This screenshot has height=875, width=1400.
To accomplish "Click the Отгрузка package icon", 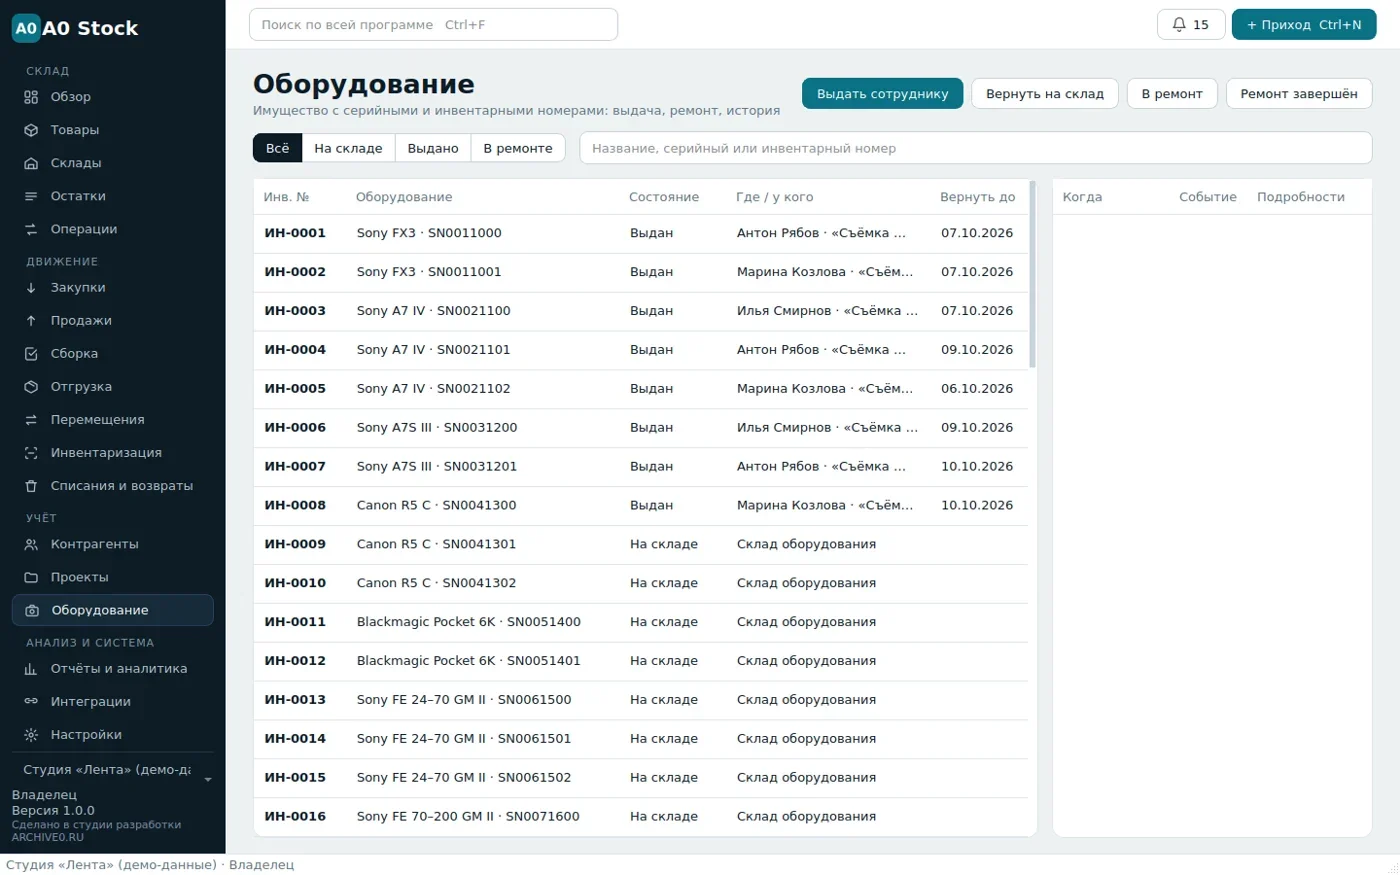I will 31,387.
